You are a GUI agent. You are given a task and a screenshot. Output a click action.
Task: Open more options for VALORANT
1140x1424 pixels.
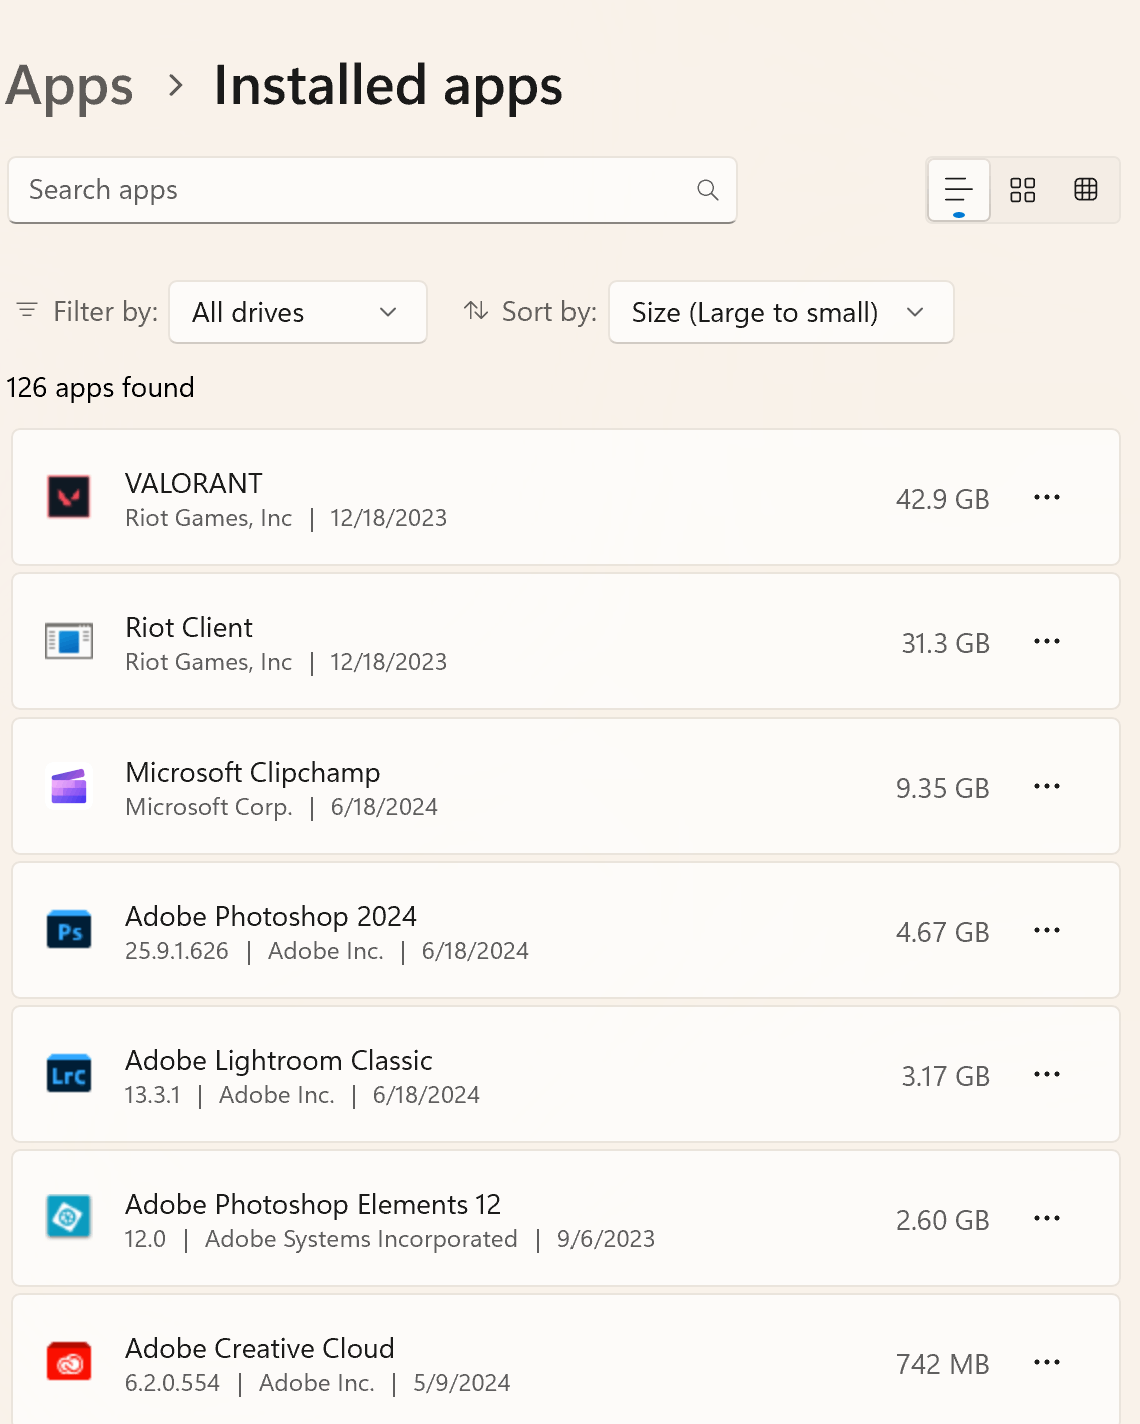click(x=1047, y=497)
